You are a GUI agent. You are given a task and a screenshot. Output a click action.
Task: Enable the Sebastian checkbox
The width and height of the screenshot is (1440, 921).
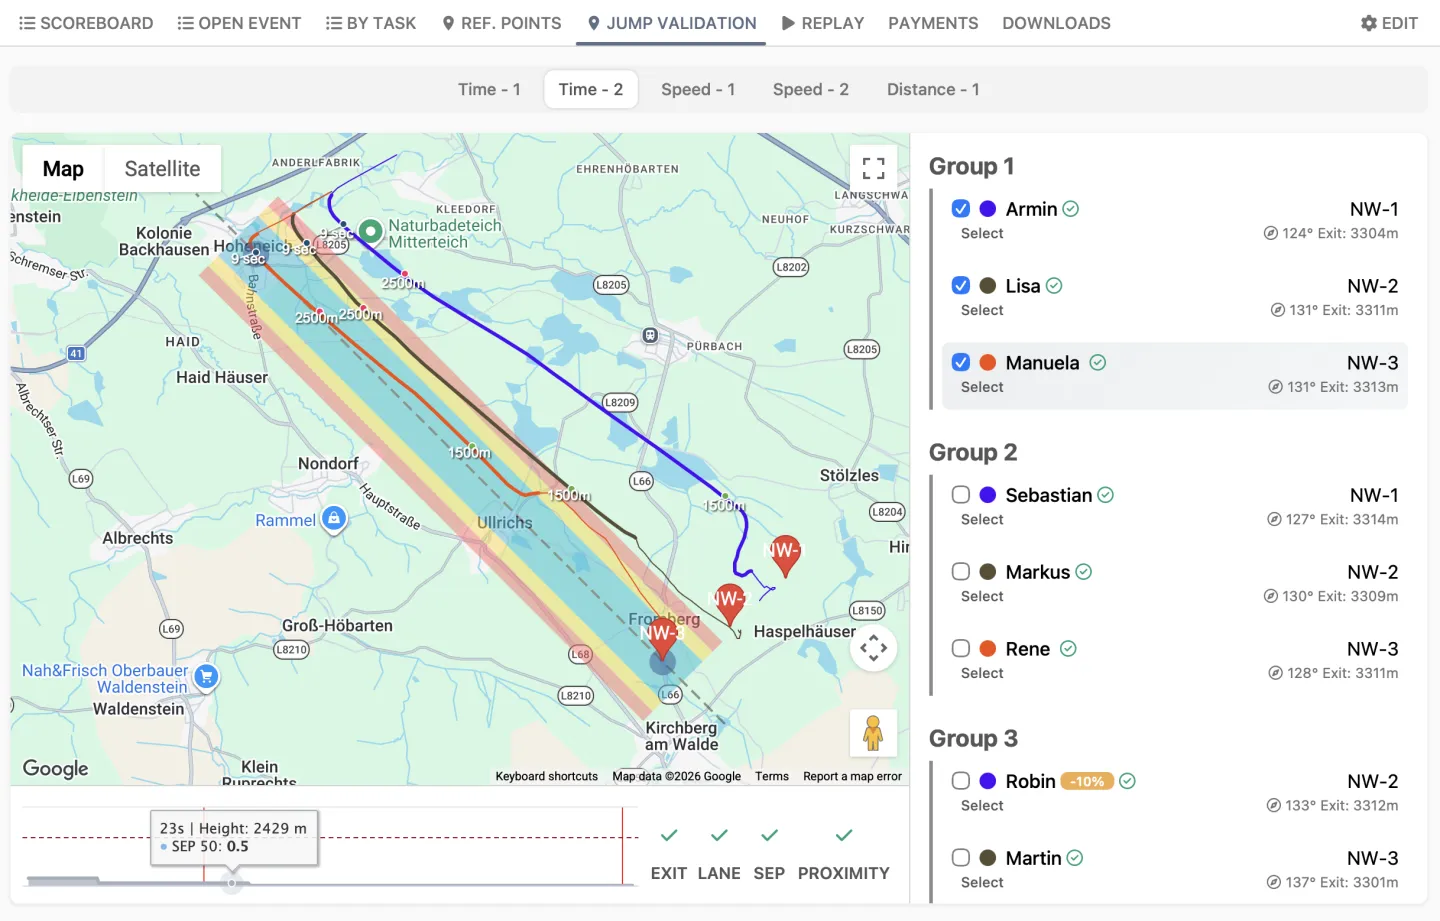coord(961,494)
